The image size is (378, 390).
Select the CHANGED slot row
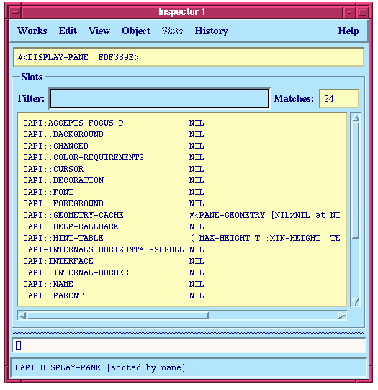click(182, 146)
